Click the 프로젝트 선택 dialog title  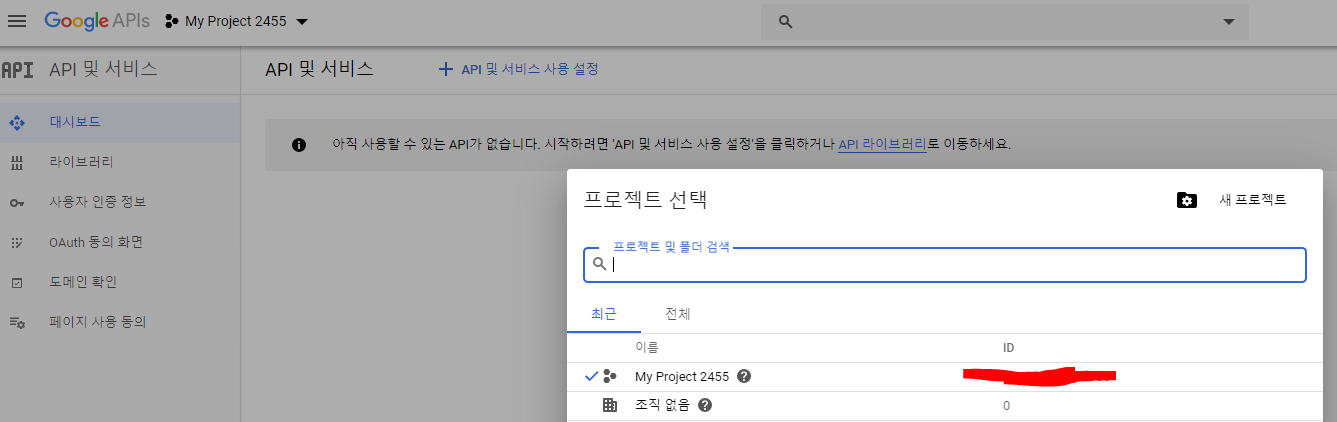[x=646, y=199]
